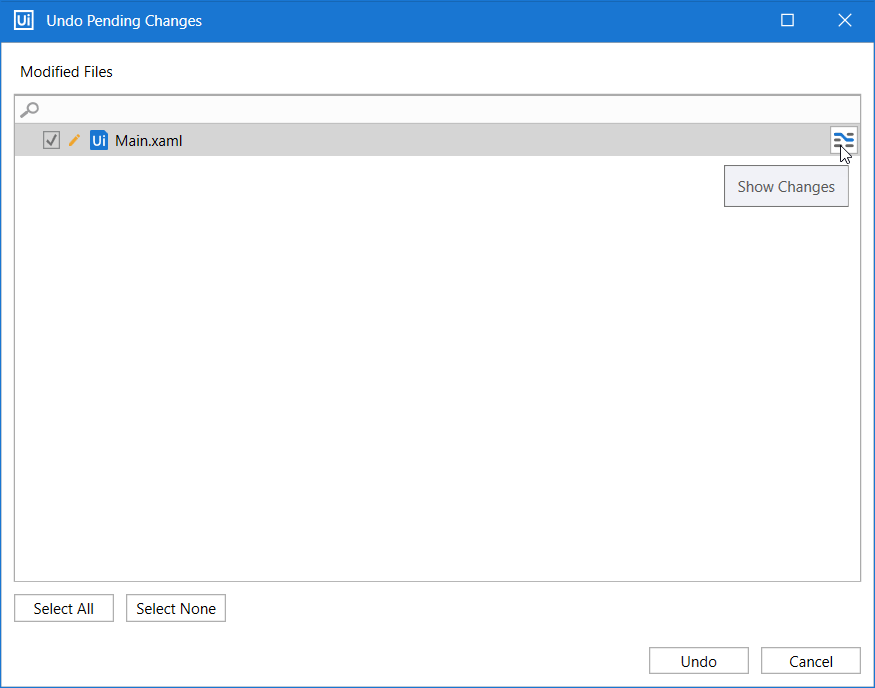This screenshot has height=688, width=875.
Task: Click the pencil edit icon beside Main.xaml
Action: (73, 140)
